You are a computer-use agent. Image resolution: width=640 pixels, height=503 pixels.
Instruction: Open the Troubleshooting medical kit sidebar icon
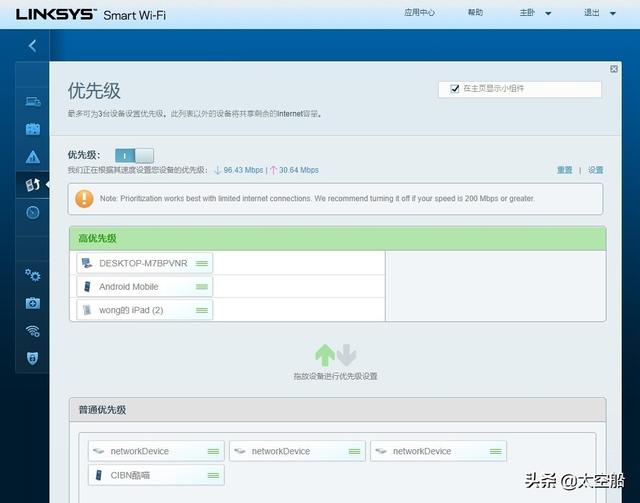coord(32,303)
